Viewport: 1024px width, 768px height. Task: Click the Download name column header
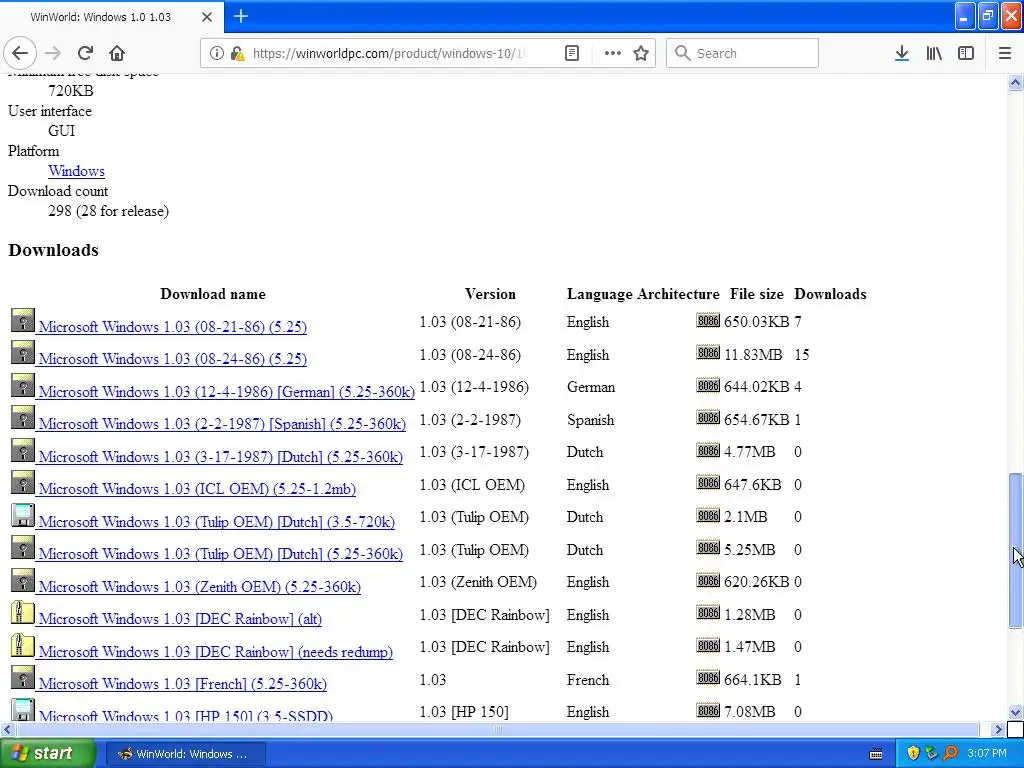(x=213, y=294)
